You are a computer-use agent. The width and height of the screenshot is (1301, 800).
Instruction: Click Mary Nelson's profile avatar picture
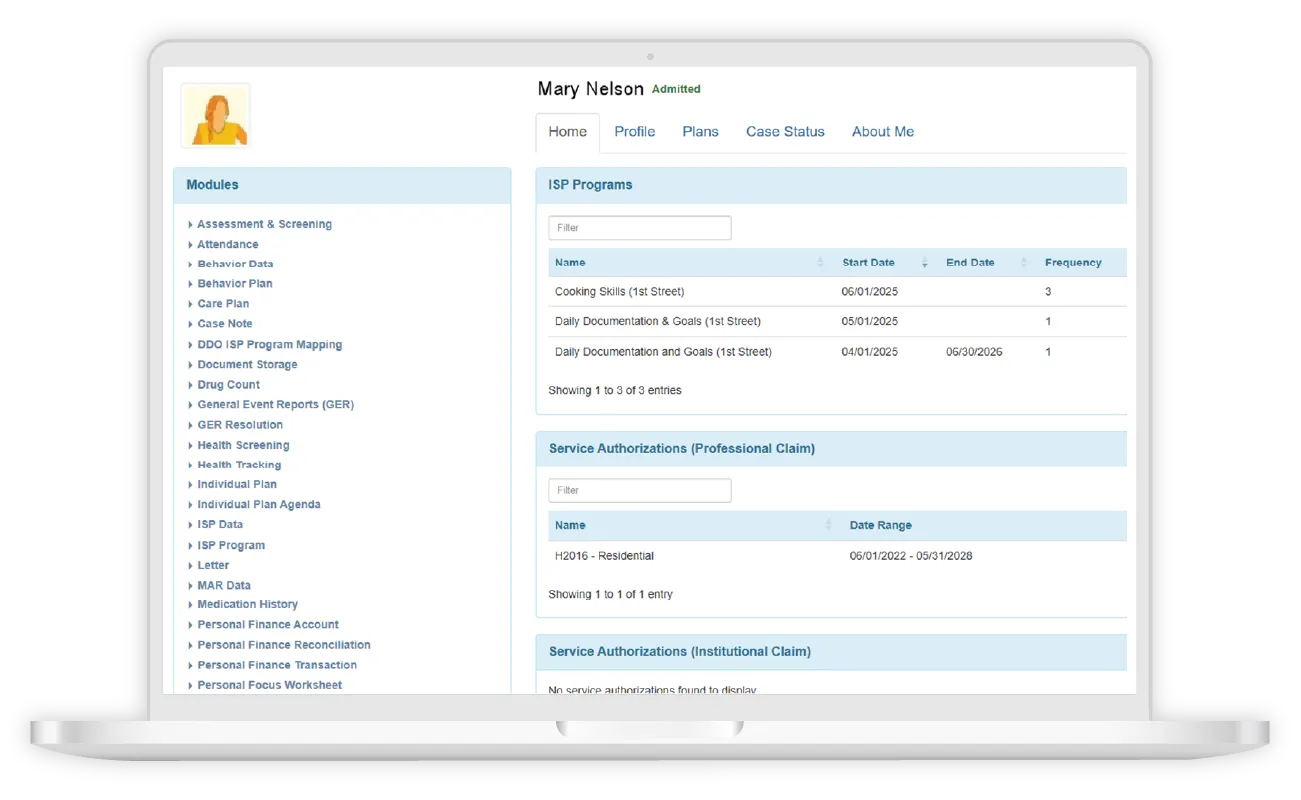pos(215,116)
